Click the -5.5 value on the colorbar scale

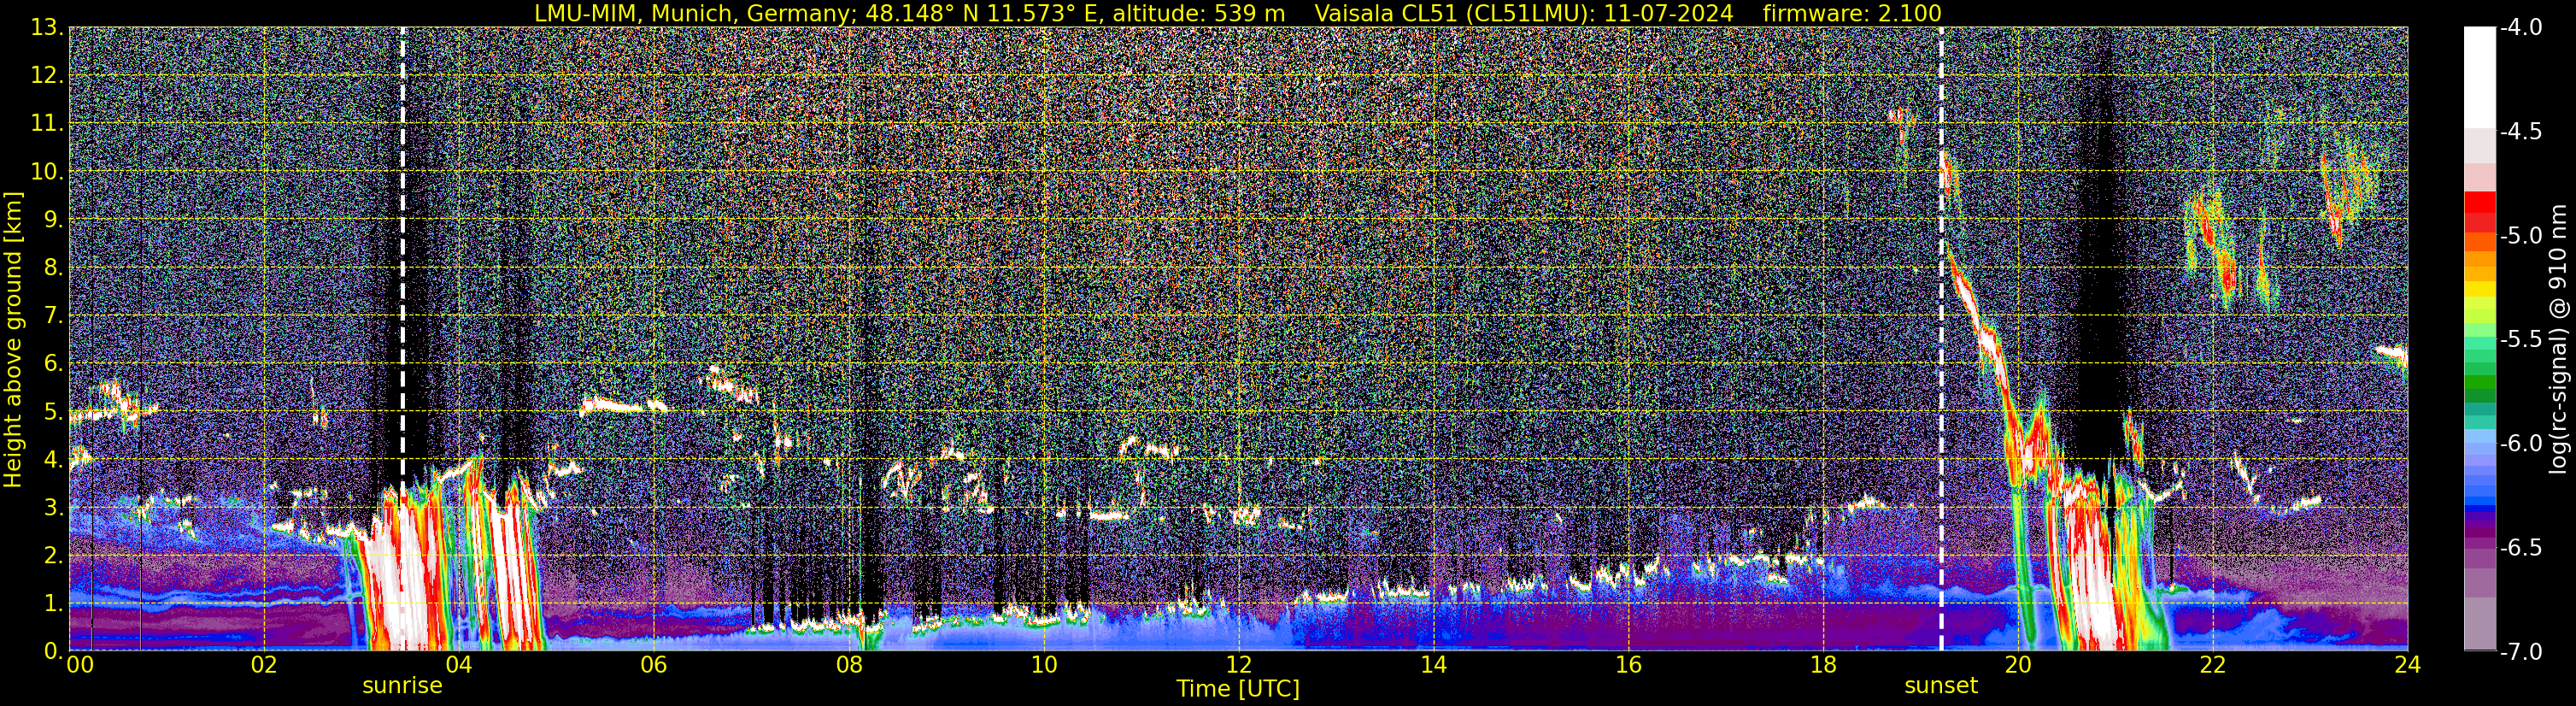(2520, 339)
